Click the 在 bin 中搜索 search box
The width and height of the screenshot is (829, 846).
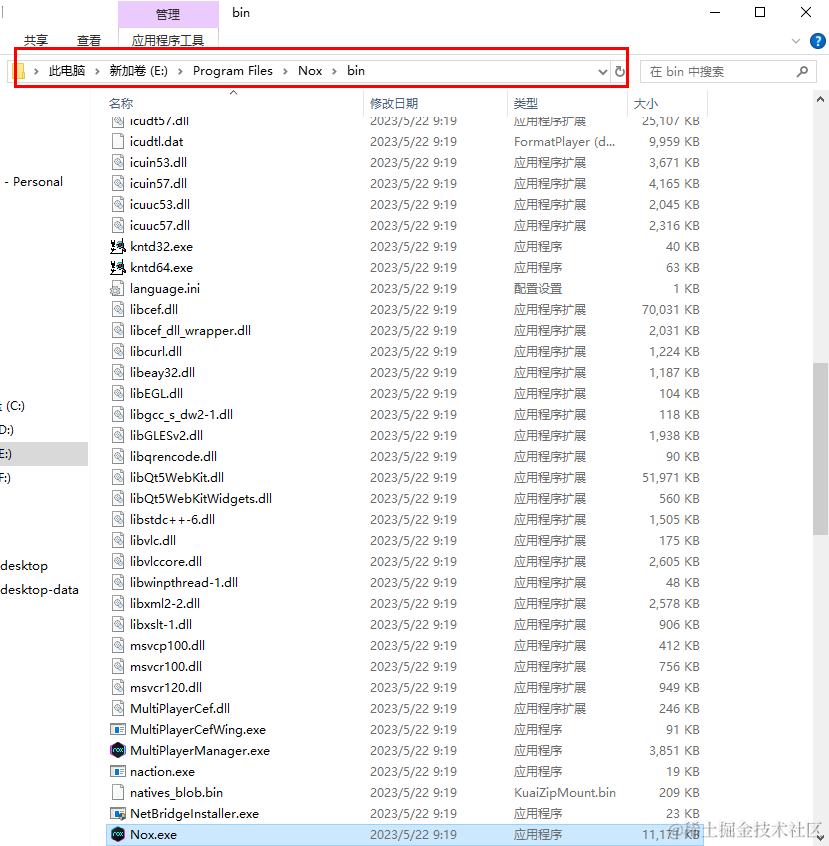(x=728, y=71)
